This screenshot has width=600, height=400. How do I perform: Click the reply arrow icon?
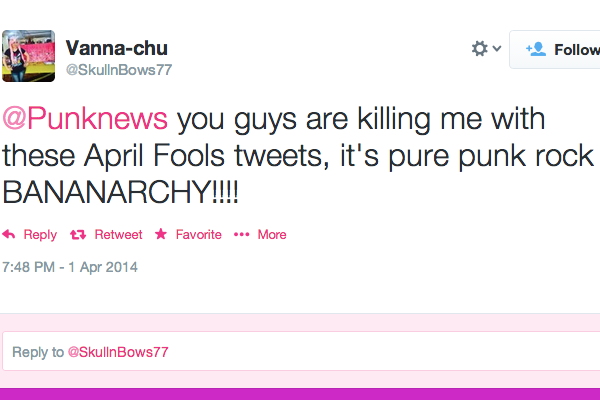pos(9,235)
